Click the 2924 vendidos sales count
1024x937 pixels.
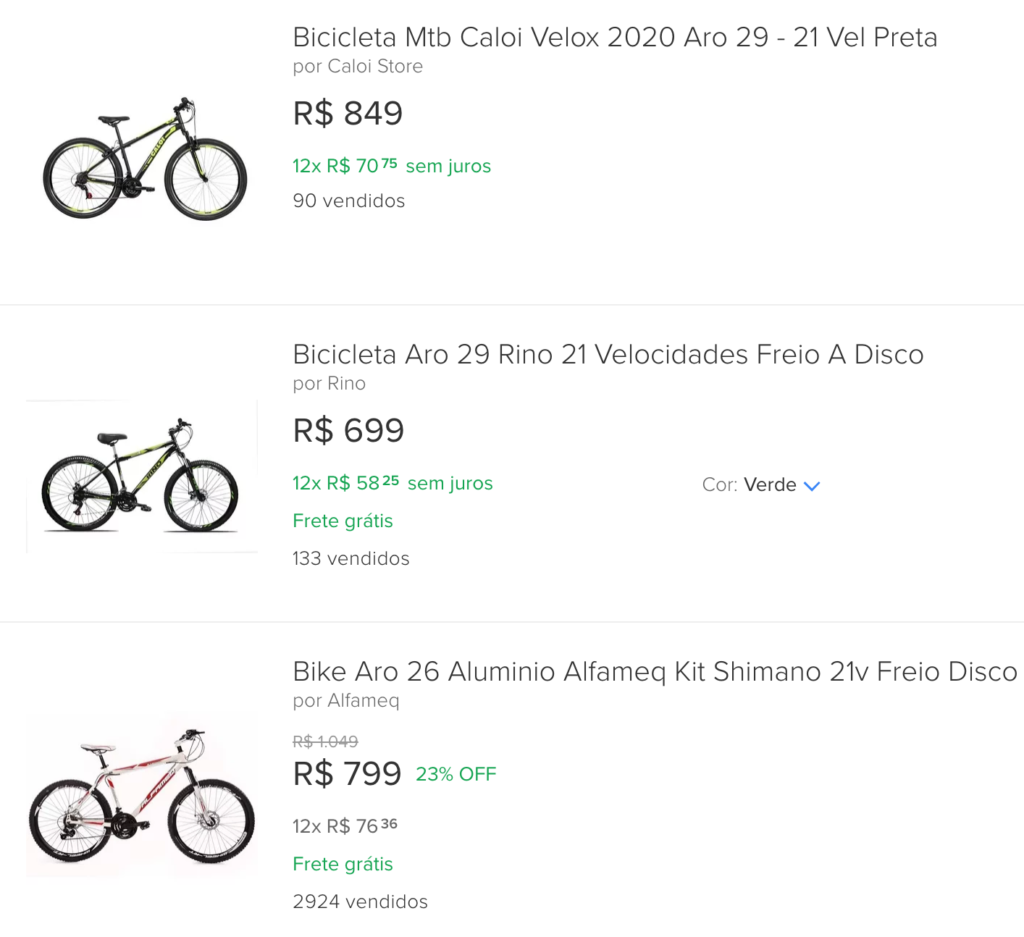coord(359,902)
